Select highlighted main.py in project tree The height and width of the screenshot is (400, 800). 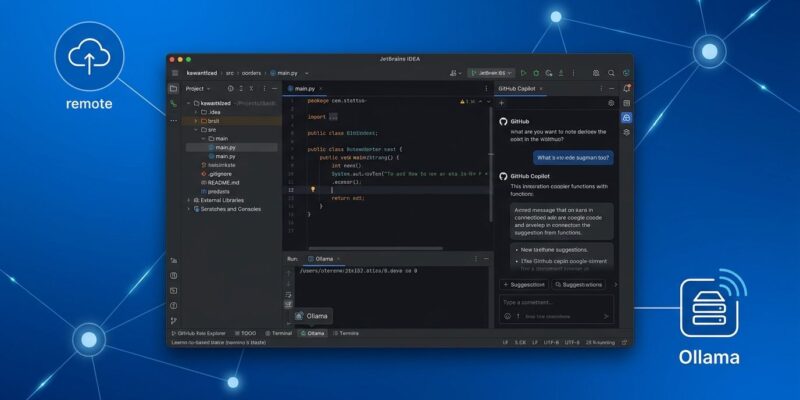232,147
